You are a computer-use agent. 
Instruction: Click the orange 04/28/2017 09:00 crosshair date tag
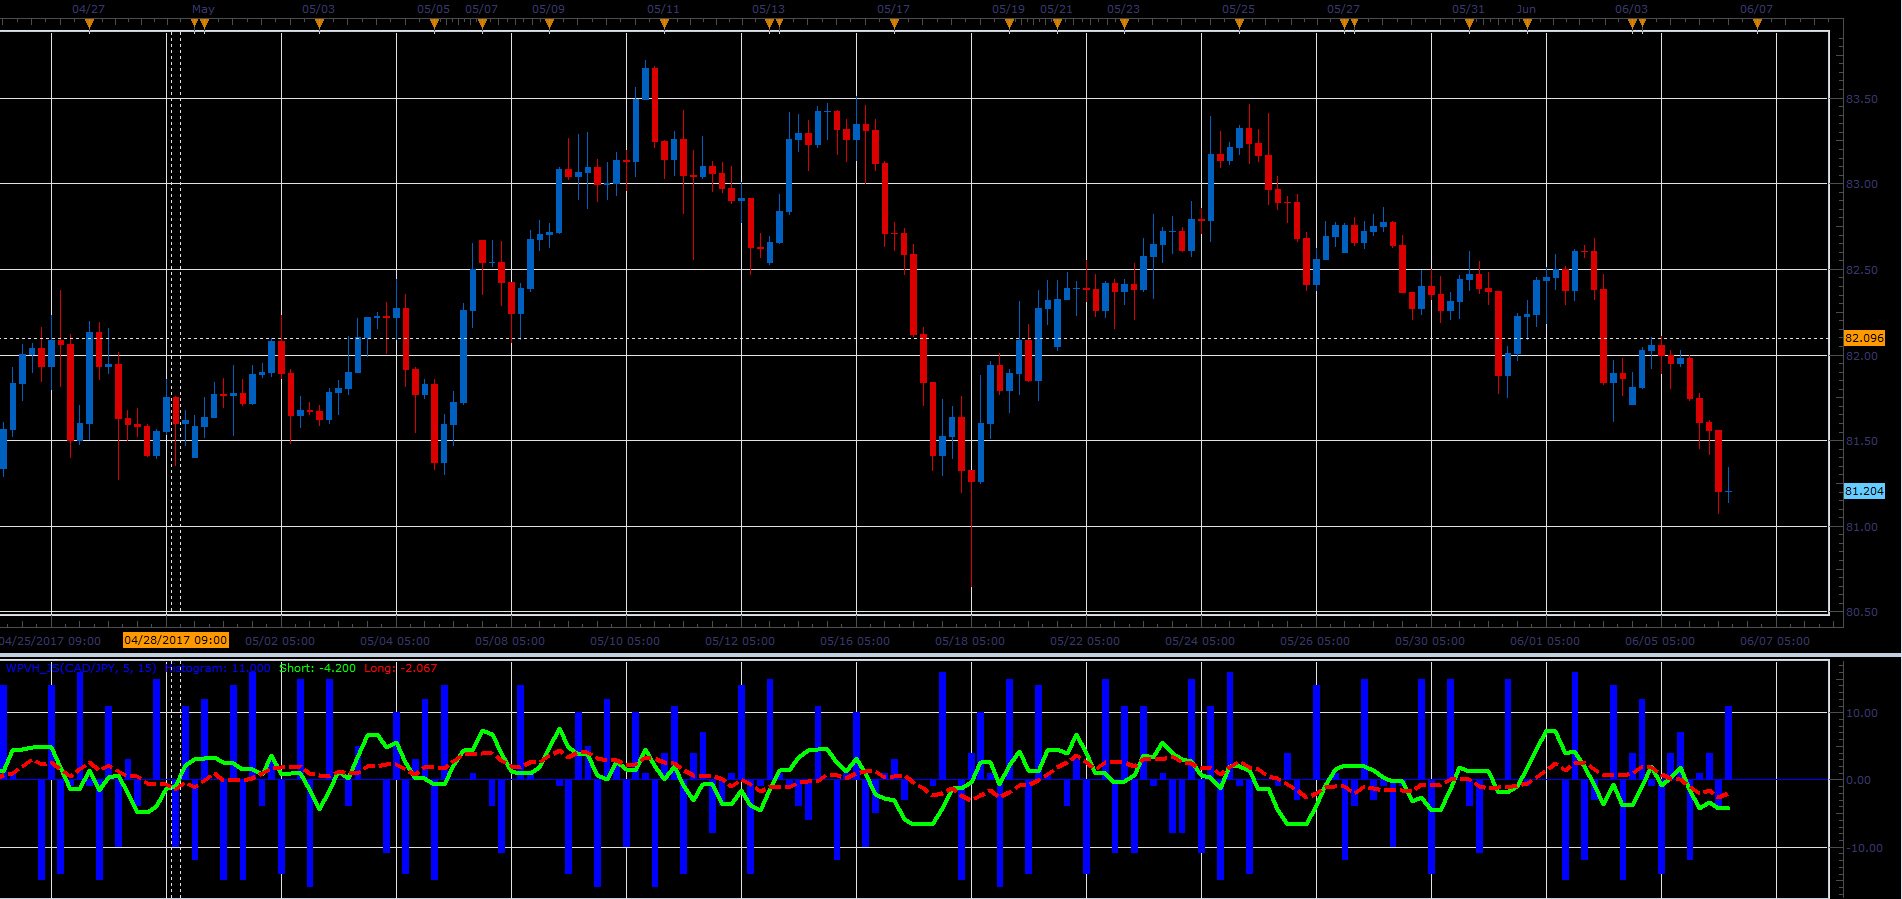tap(176, 640)
